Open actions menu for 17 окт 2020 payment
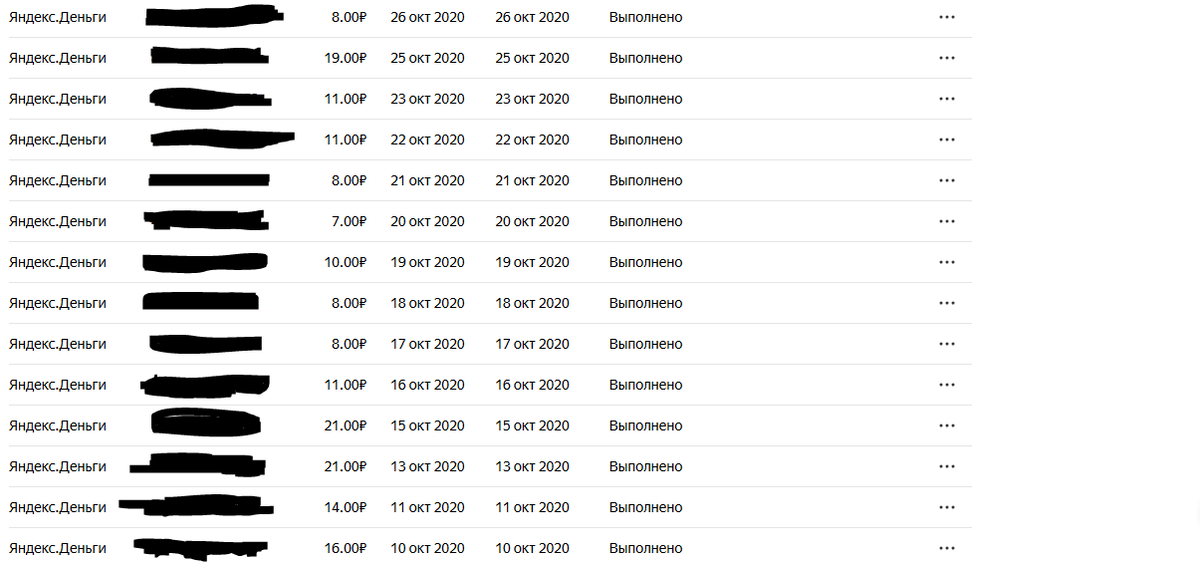This screenshot has width=1200, height=563. pyautogui.click(x=947, y=344)
